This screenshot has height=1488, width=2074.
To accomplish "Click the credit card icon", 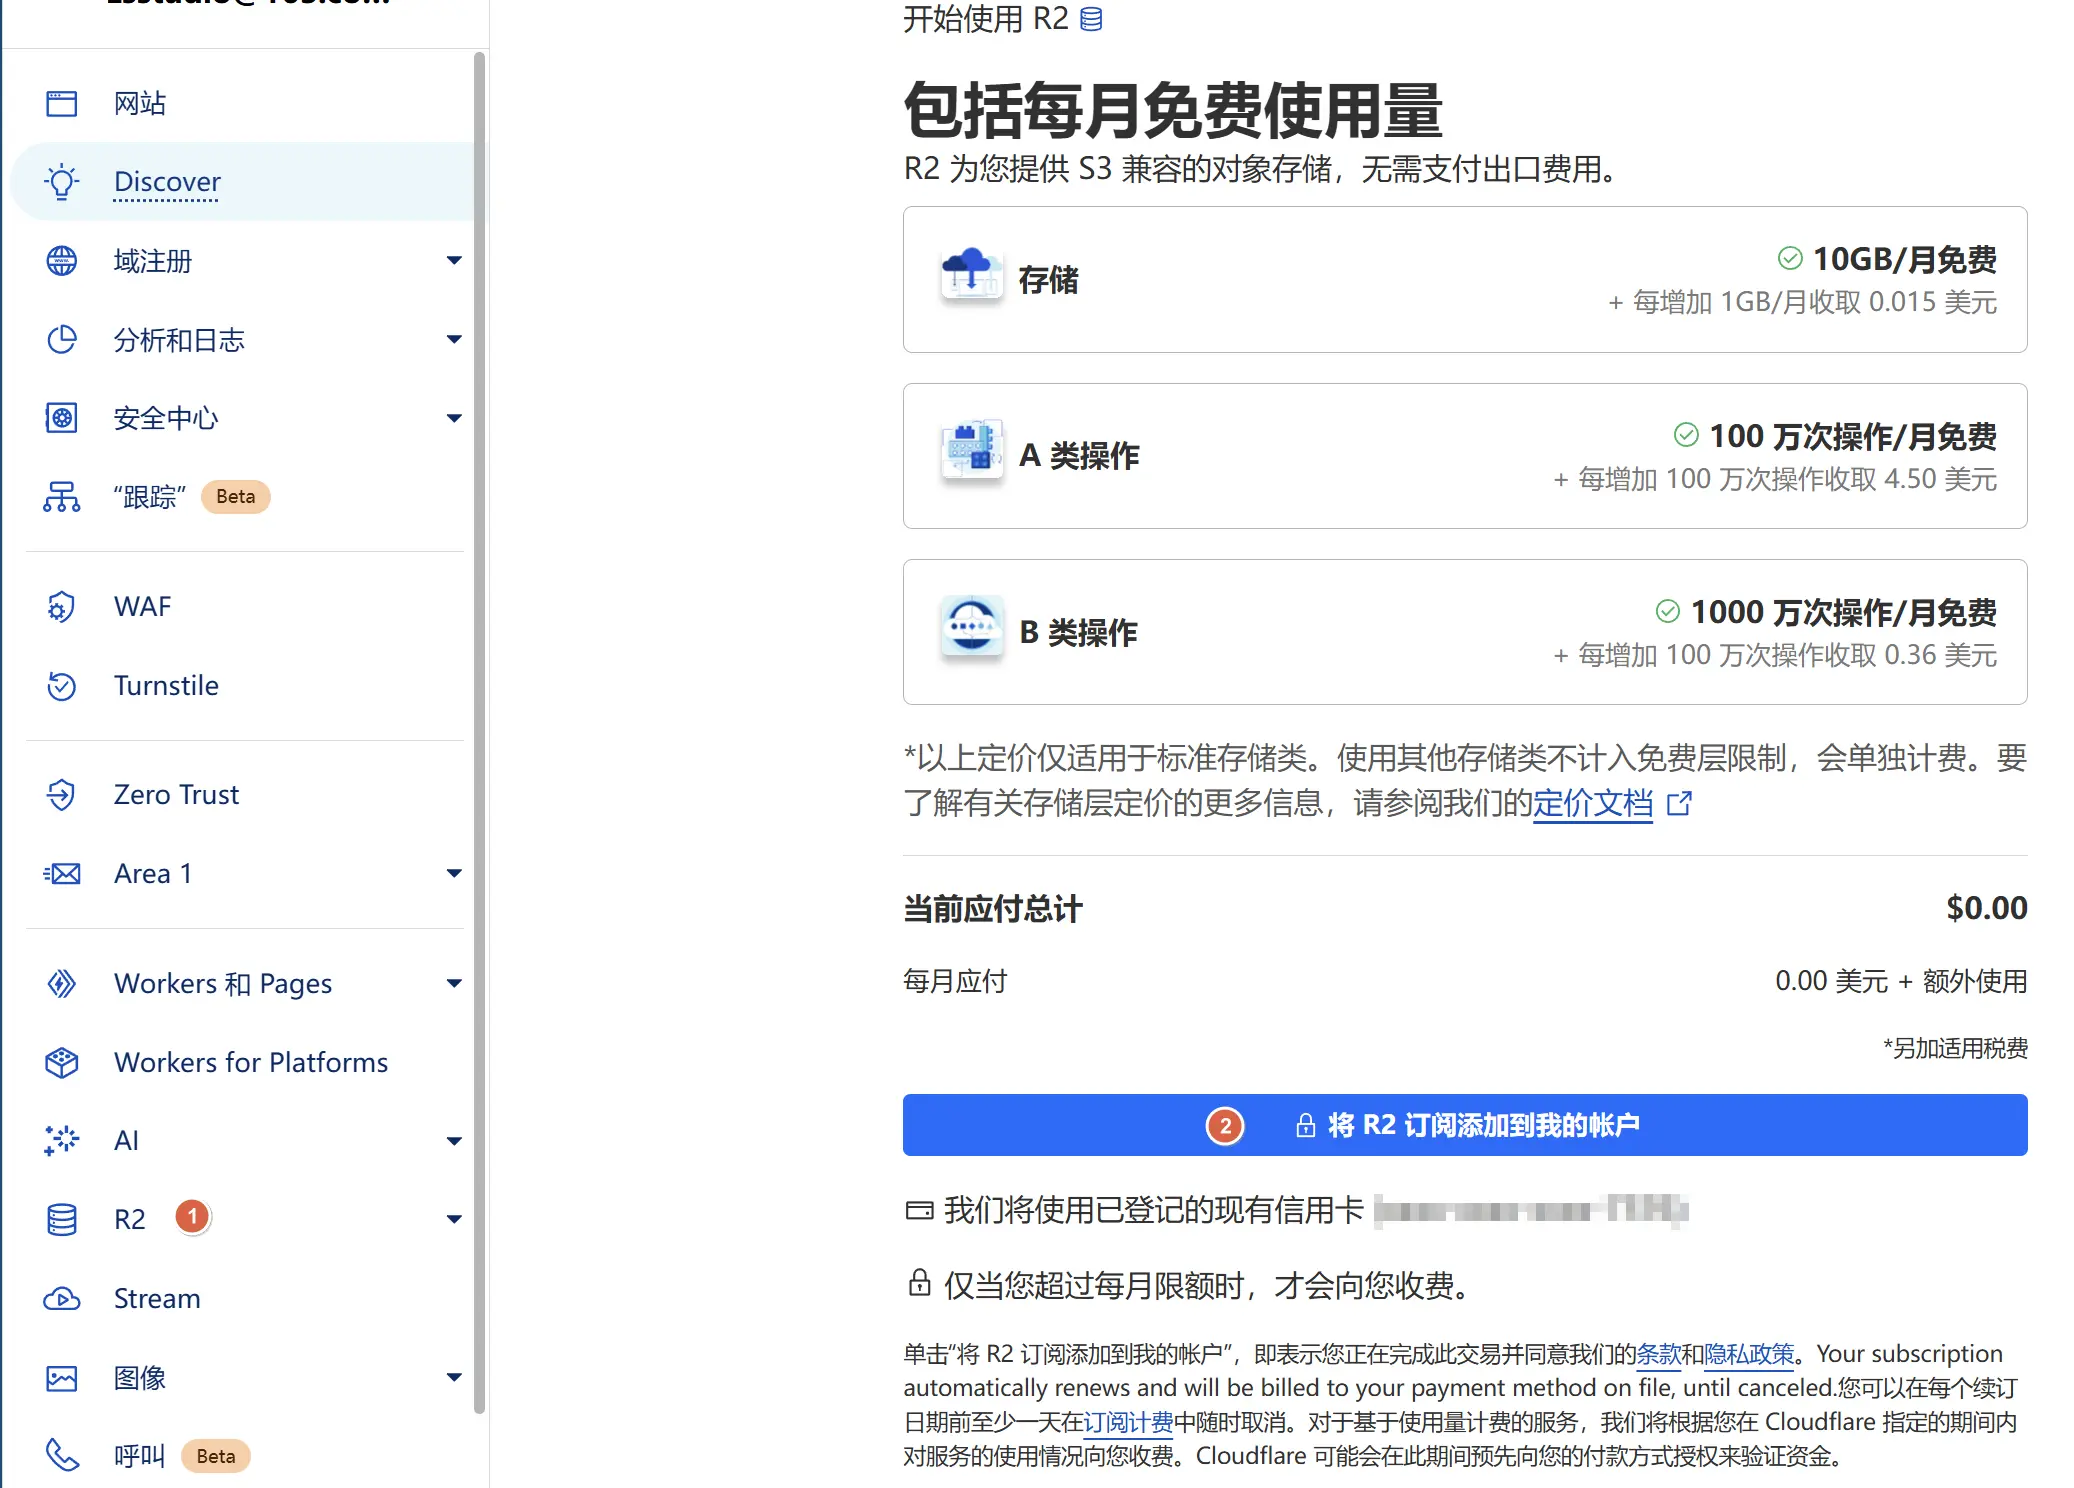I will (x=919, y=1211).
